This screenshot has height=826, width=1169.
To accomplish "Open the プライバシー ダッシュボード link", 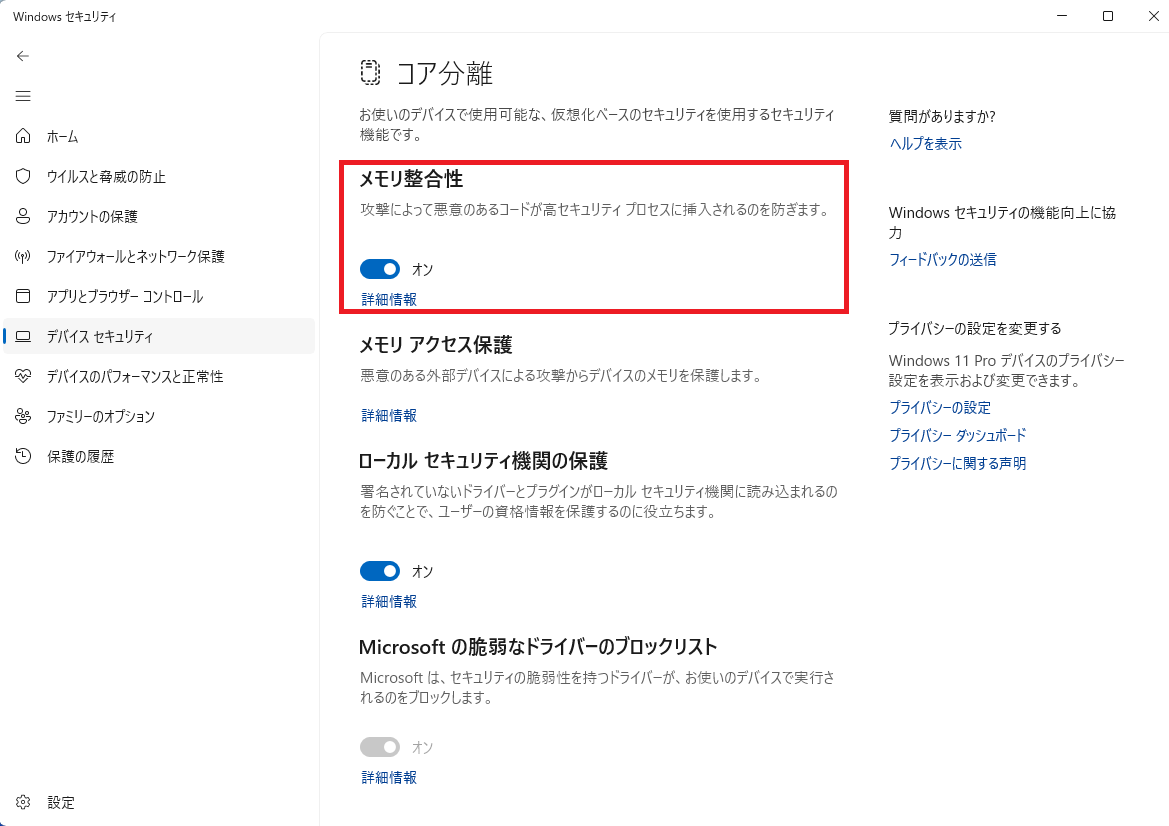I will pos(957,435).
